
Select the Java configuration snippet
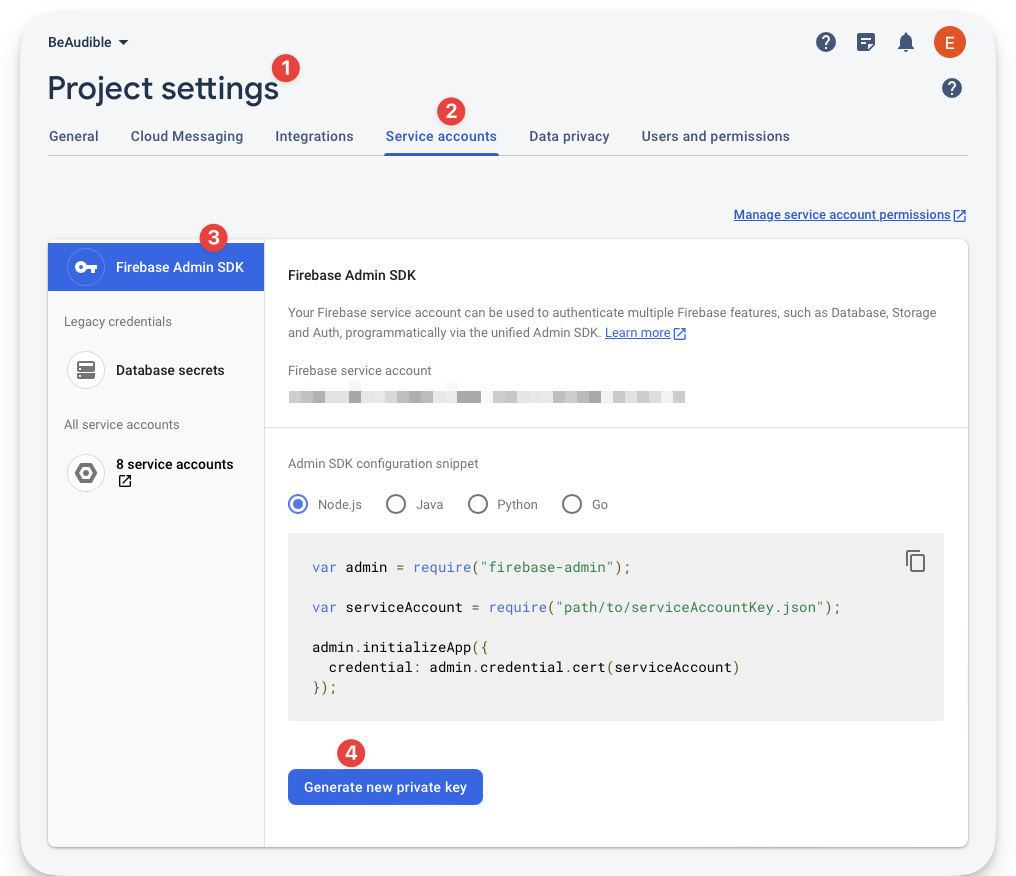[x=396, y=504]
